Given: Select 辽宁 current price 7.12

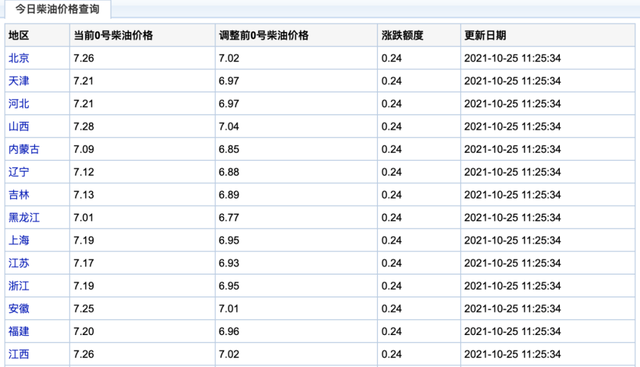Looking at the screenshot, I should click(x=84, y=172).
